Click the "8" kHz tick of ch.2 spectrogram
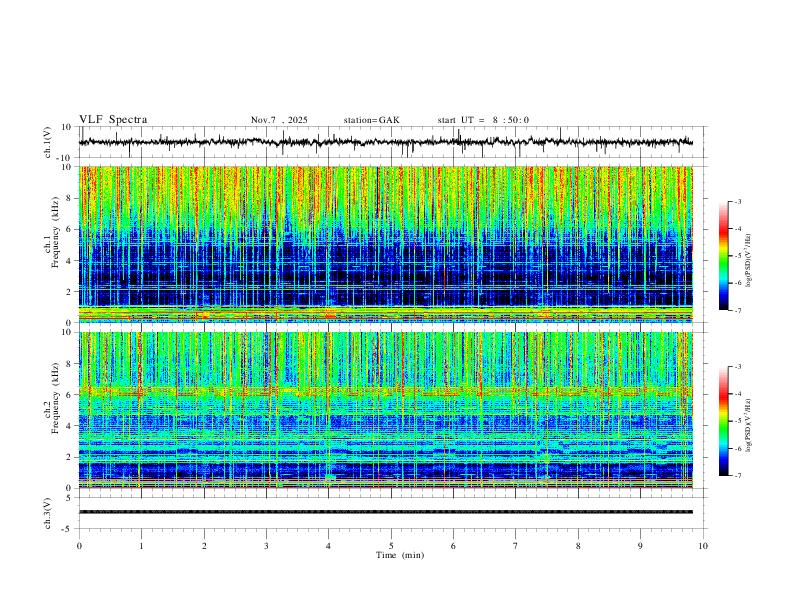 pyautogui.click(x=69, y=364)
